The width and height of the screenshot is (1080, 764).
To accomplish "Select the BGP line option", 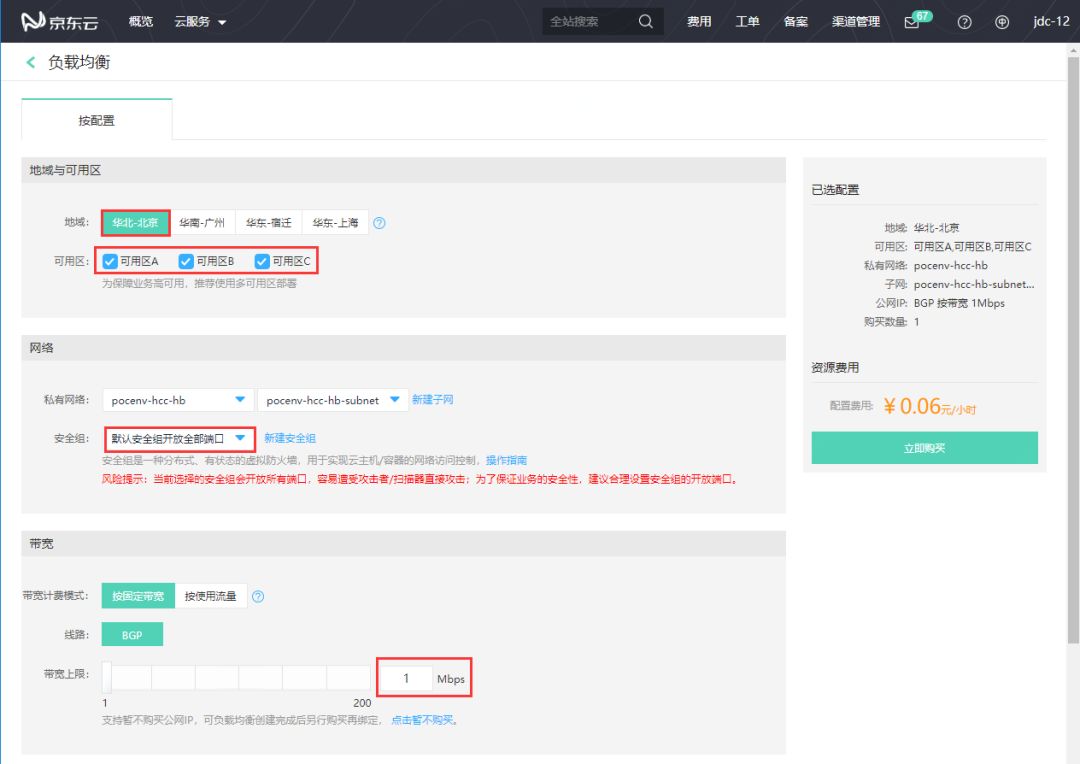I will tap(132, 634).
